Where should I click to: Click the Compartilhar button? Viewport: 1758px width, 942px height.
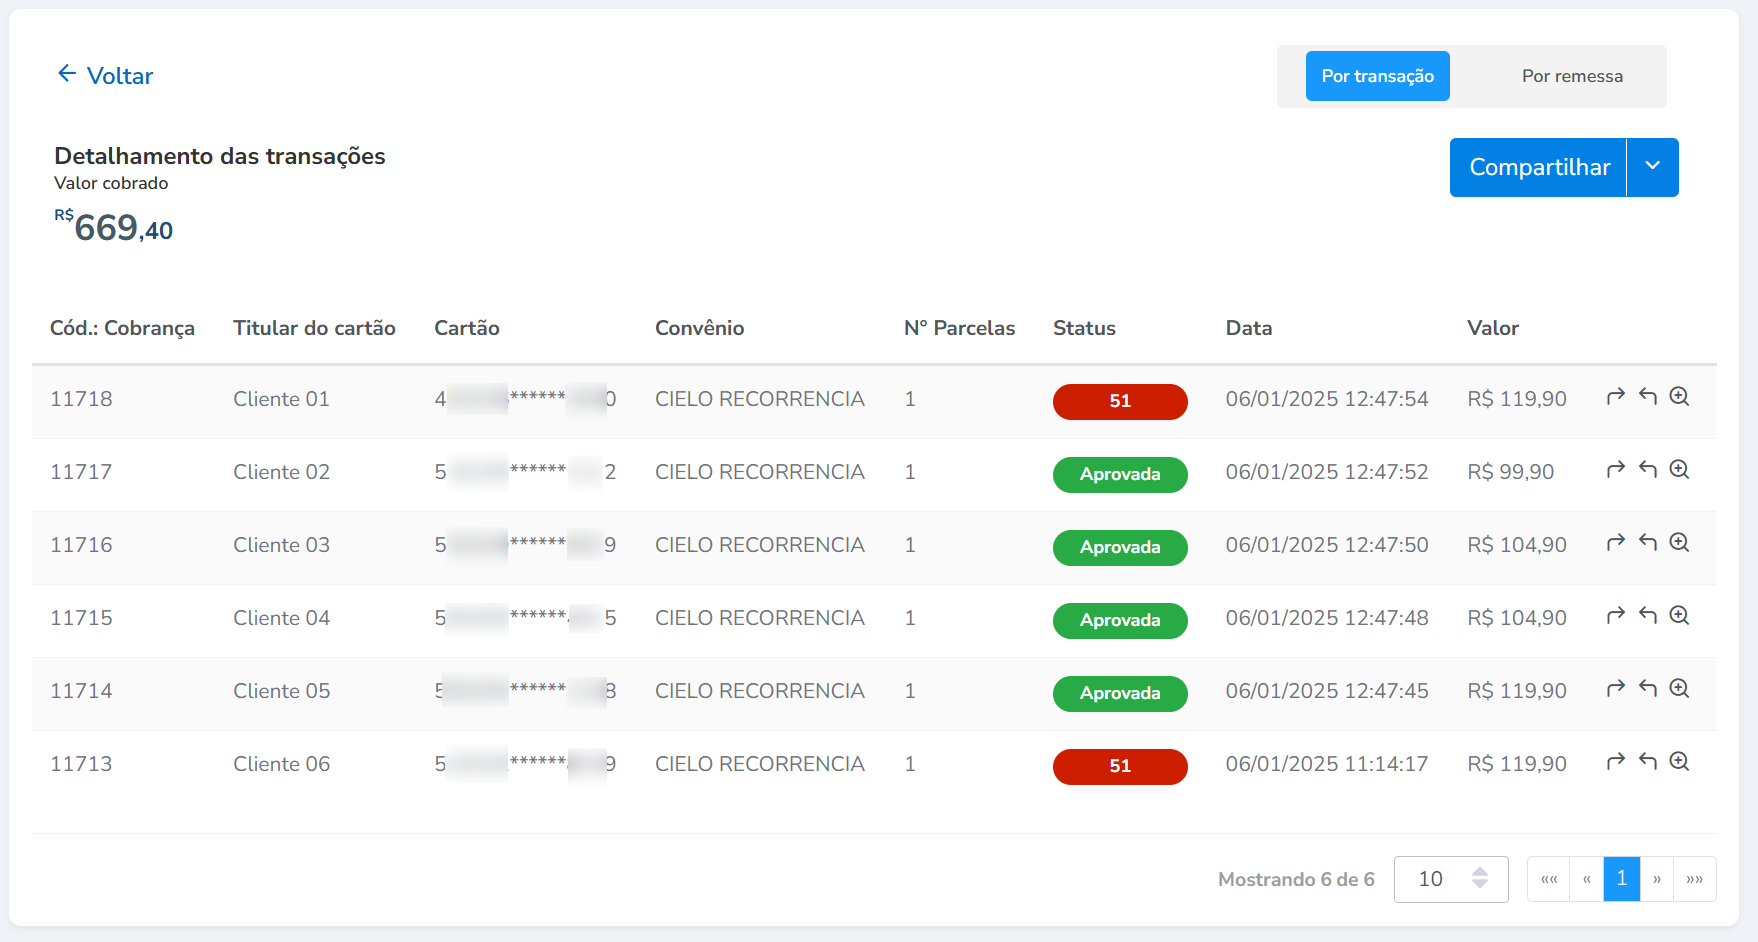click(x=1538, y=167)
